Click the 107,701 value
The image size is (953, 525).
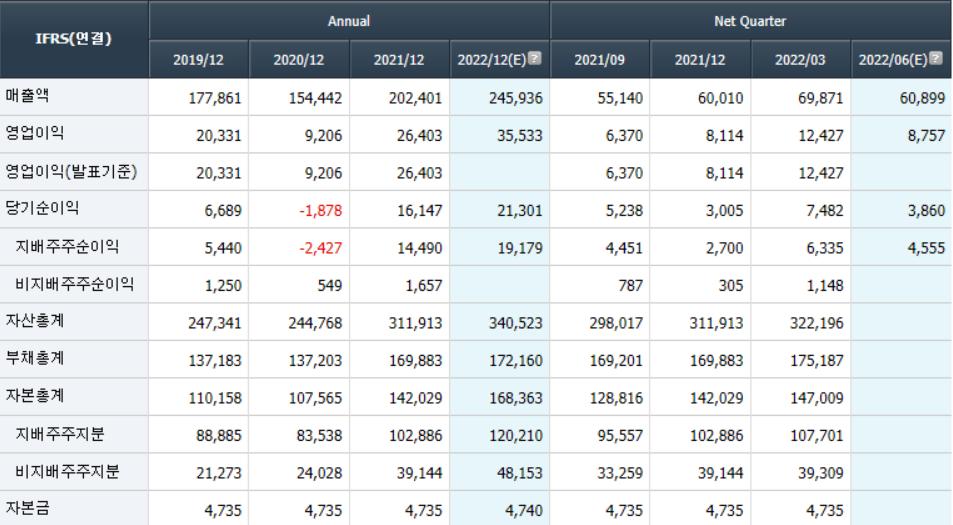click(816, 436)
